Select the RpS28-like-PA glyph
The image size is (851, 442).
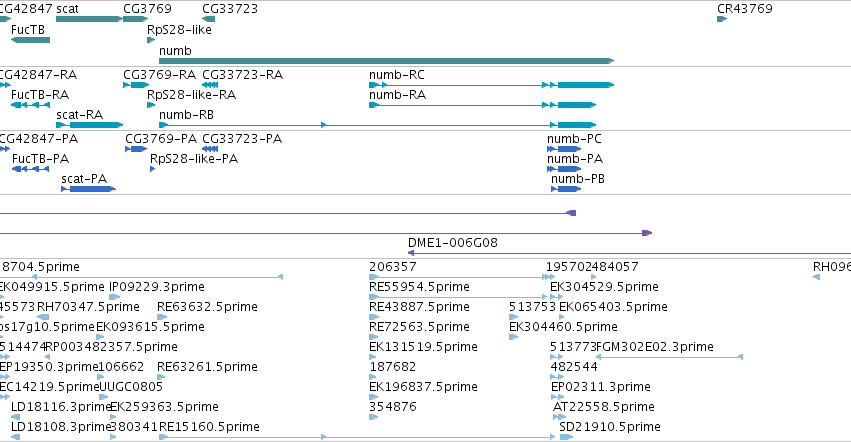tap(153, 169)
